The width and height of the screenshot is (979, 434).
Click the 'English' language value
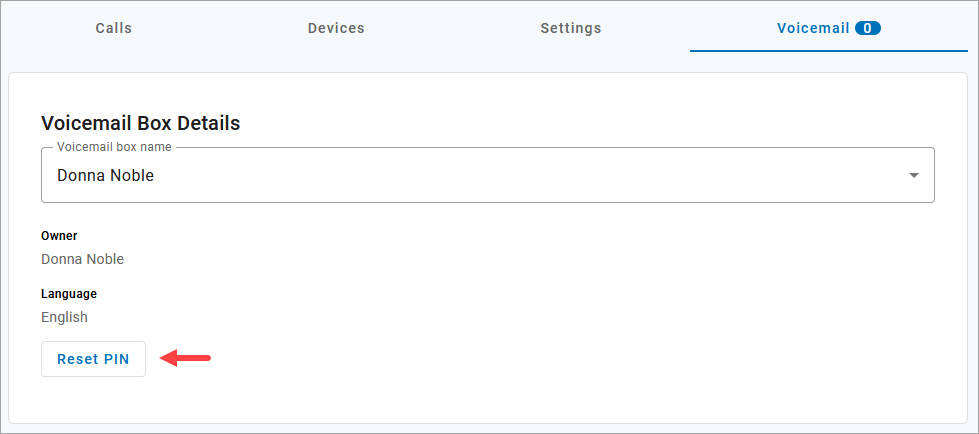point(64,317)
